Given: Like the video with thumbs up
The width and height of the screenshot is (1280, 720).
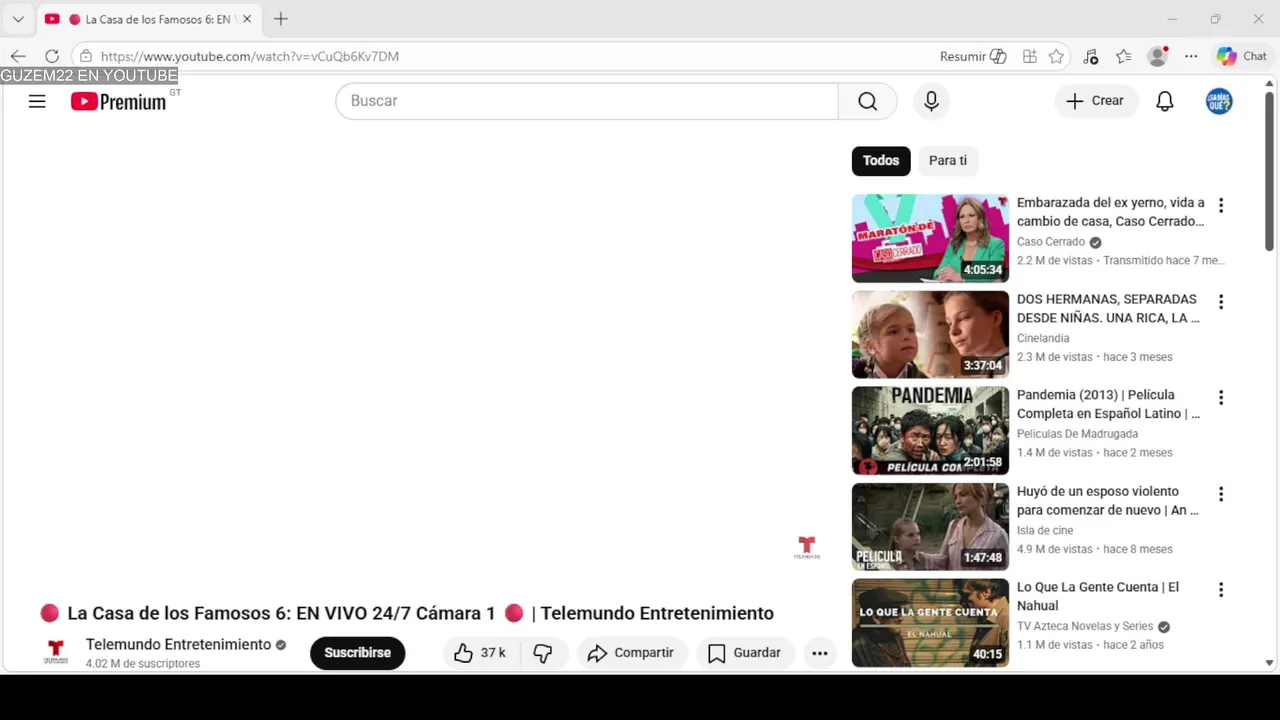Looking at the screenshot, I should pos(480,653).
